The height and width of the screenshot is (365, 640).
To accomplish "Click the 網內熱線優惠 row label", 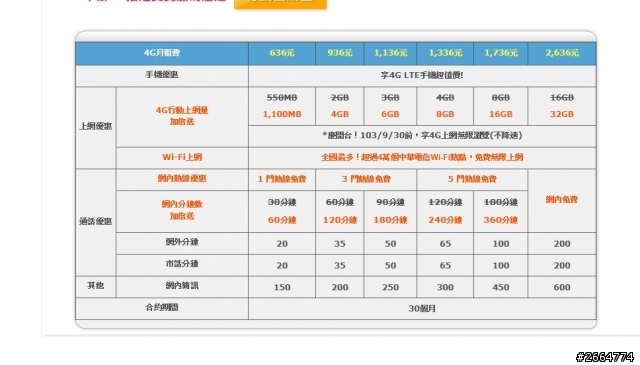I will (182, 179).
